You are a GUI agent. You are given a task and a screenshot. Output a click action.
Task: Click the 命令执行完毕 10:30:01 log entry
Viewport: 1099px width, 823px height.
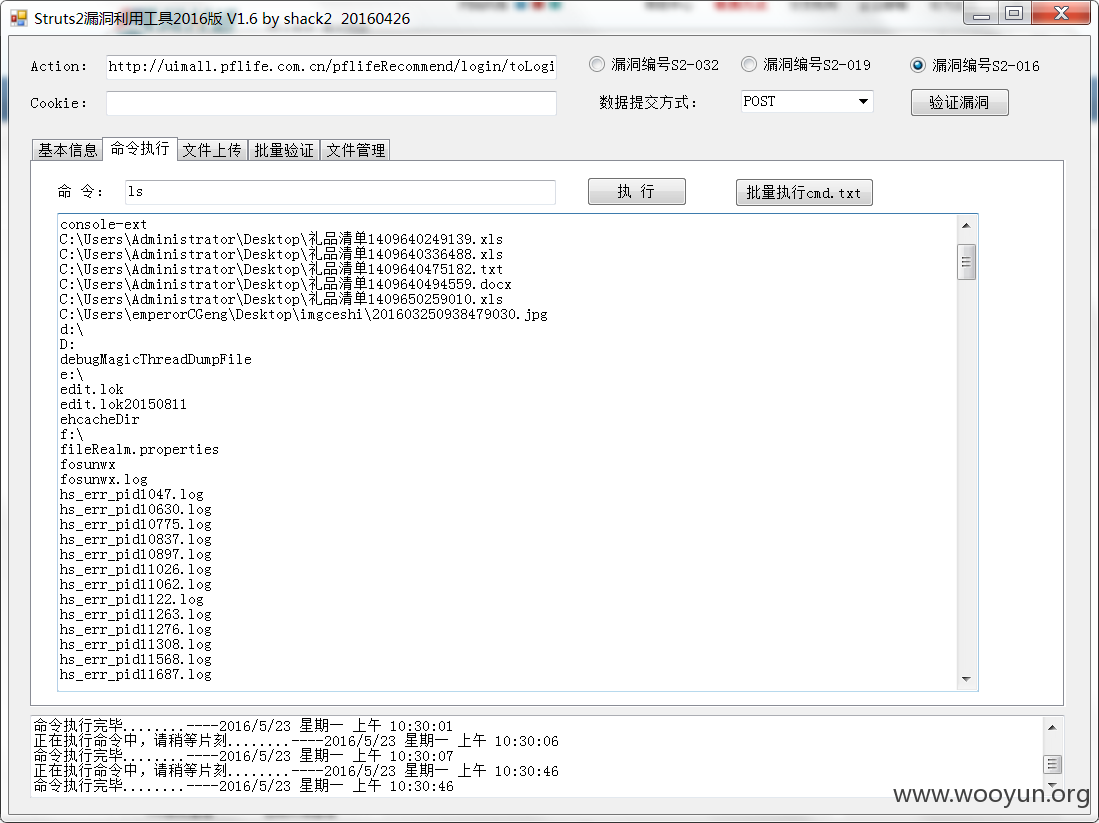click(243, 726)
